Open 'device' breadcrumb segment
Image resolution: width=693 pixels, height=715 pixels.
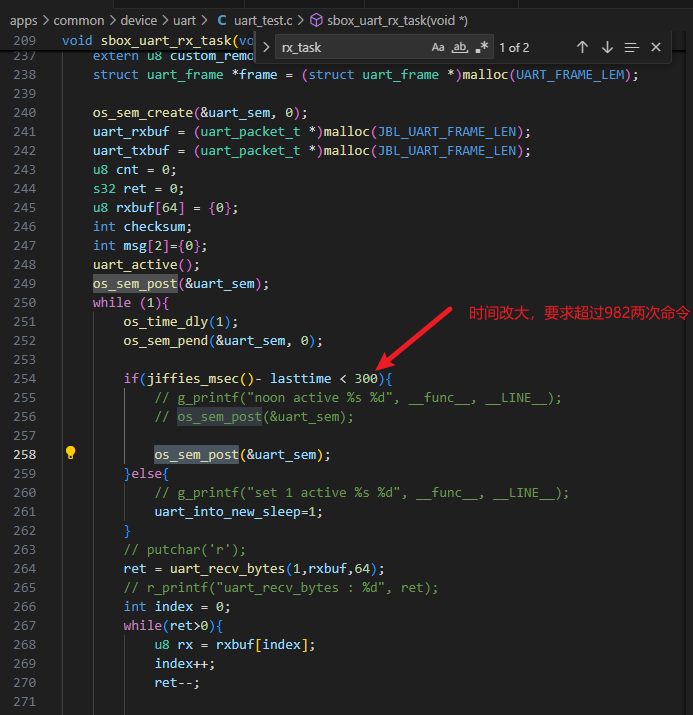[139, 21]
